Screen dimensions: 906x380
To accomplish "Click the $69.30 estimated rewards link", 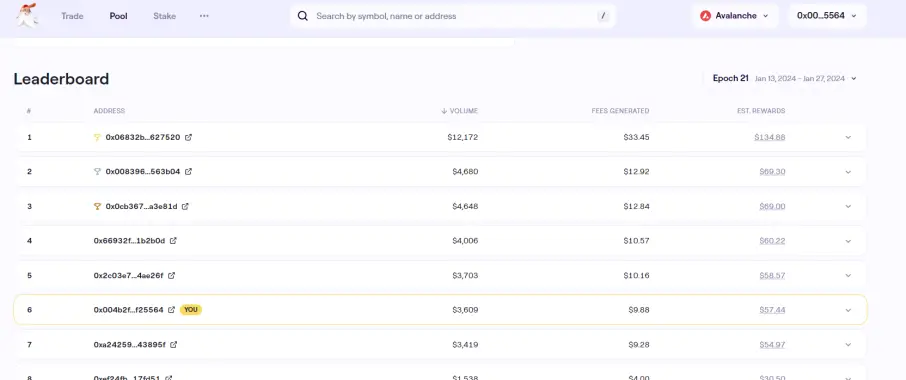I will coord(773,172).
